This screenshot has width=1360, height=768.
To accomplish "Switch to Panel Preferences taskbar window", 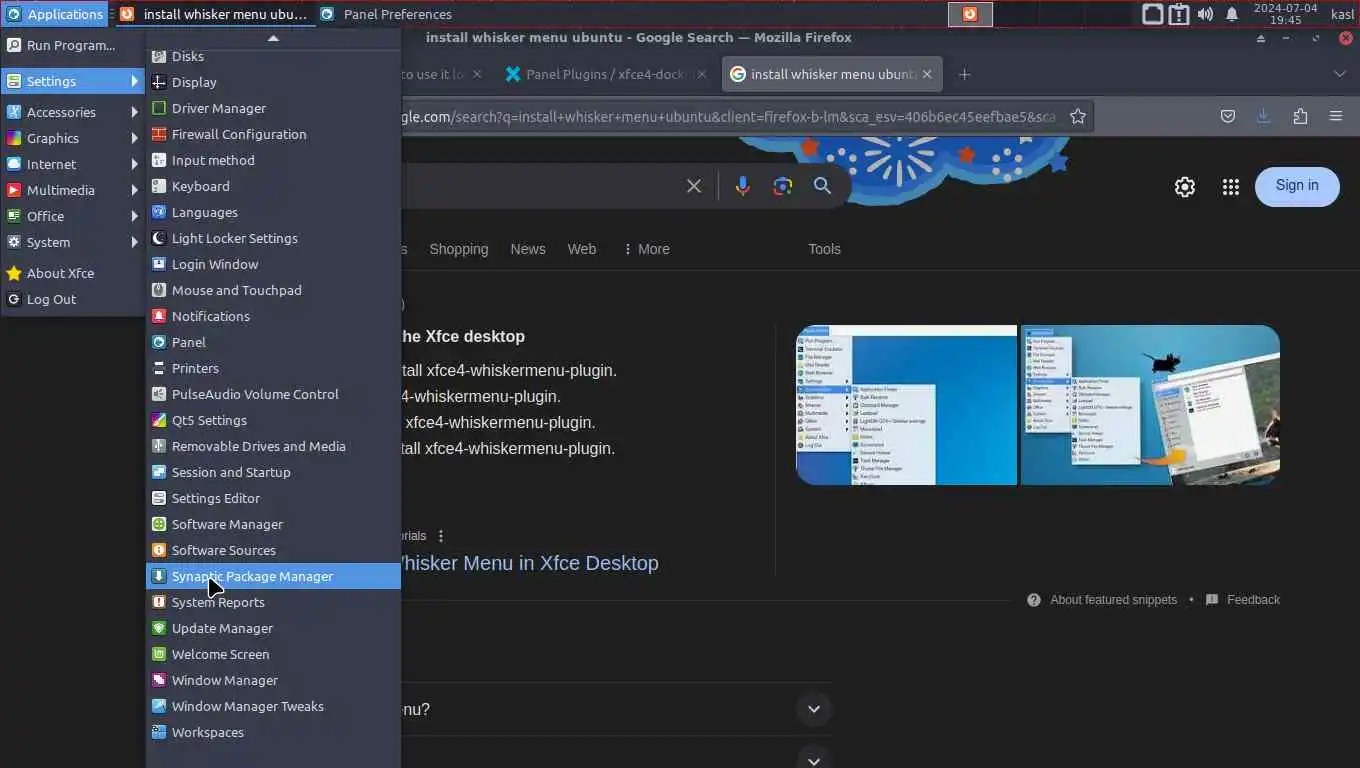I will [386, 14].
